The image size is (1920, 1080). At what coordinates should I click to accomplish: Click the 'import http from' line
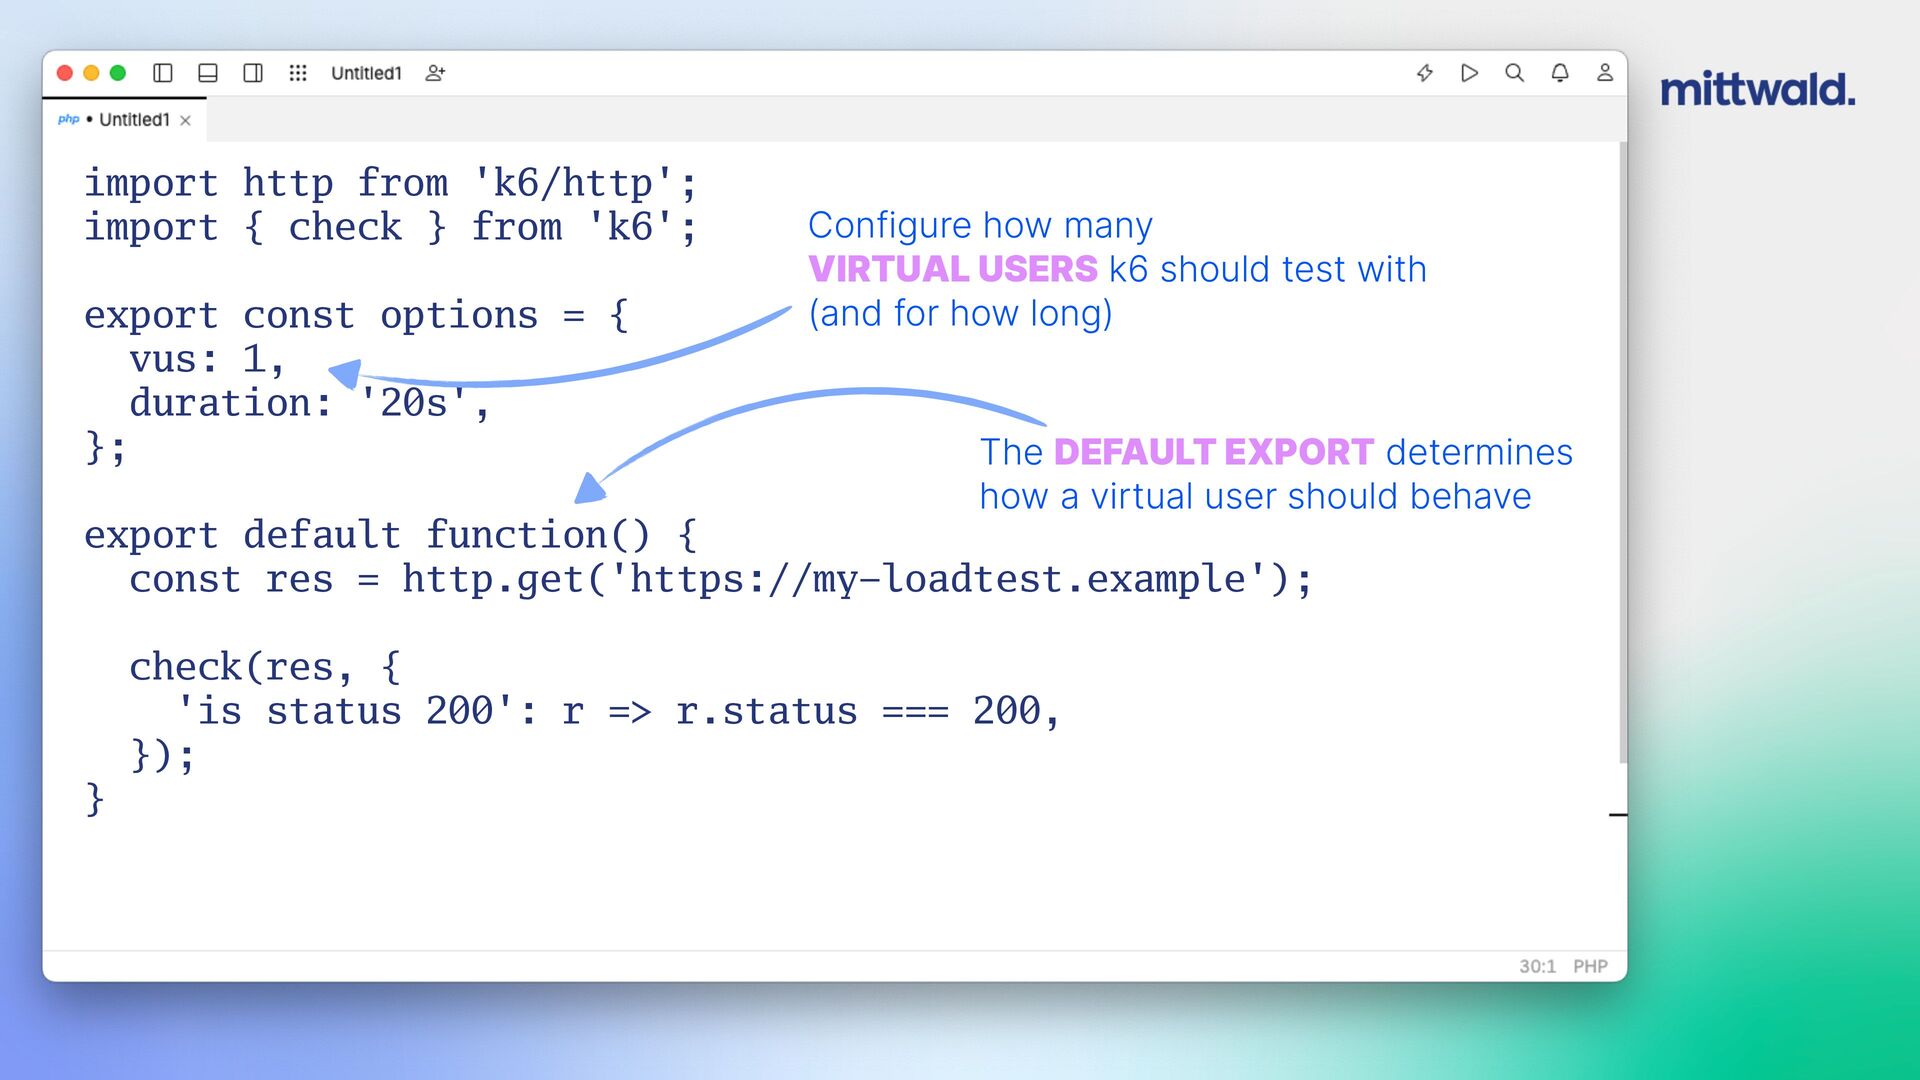tap(390, 183)
